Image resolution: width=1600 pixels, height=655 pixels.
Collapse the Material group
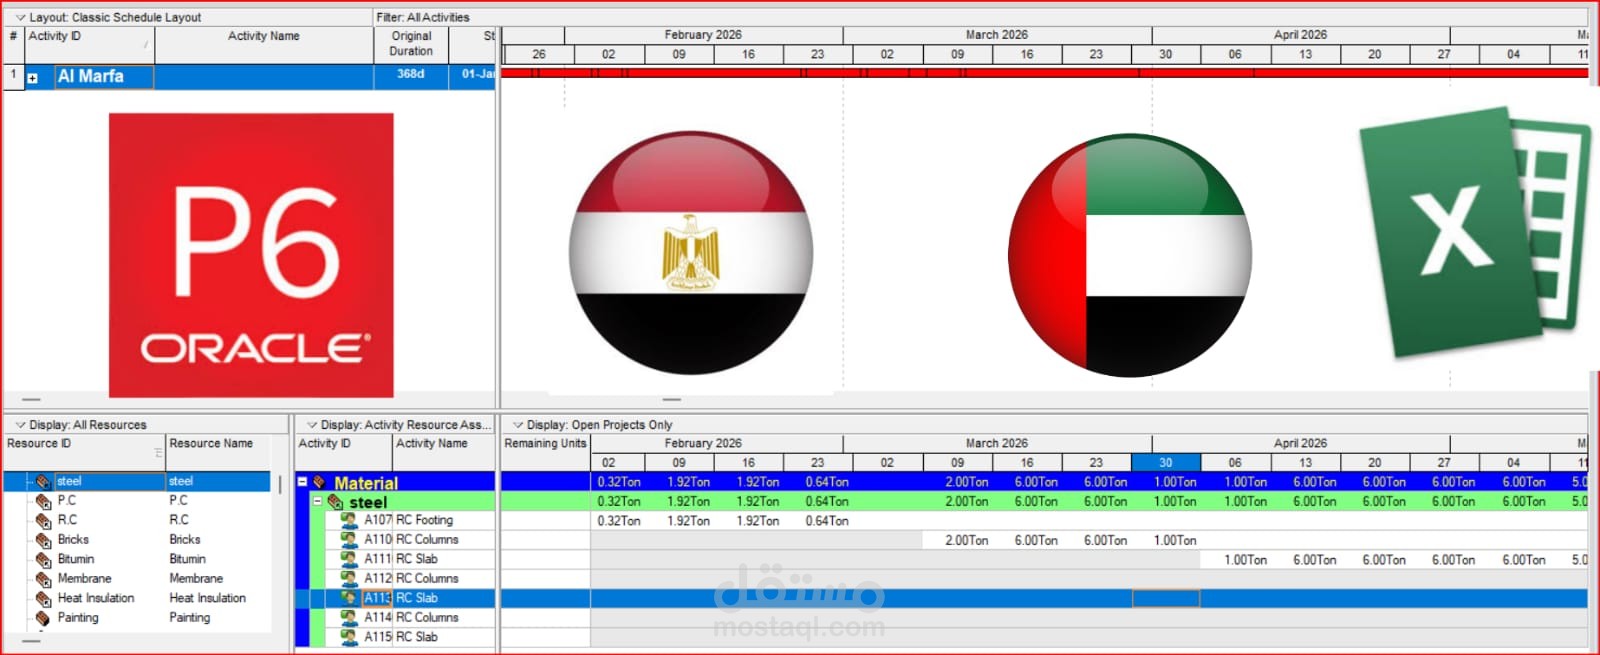[303, 482]
